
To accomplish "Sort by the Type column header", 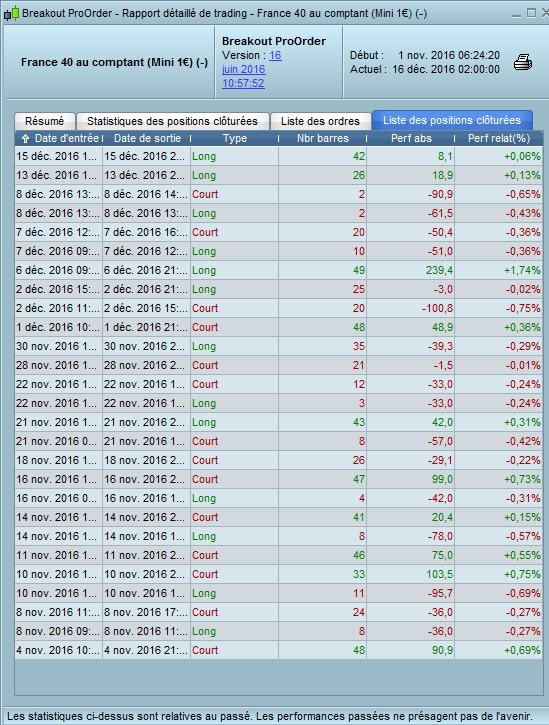I will 235,138.
